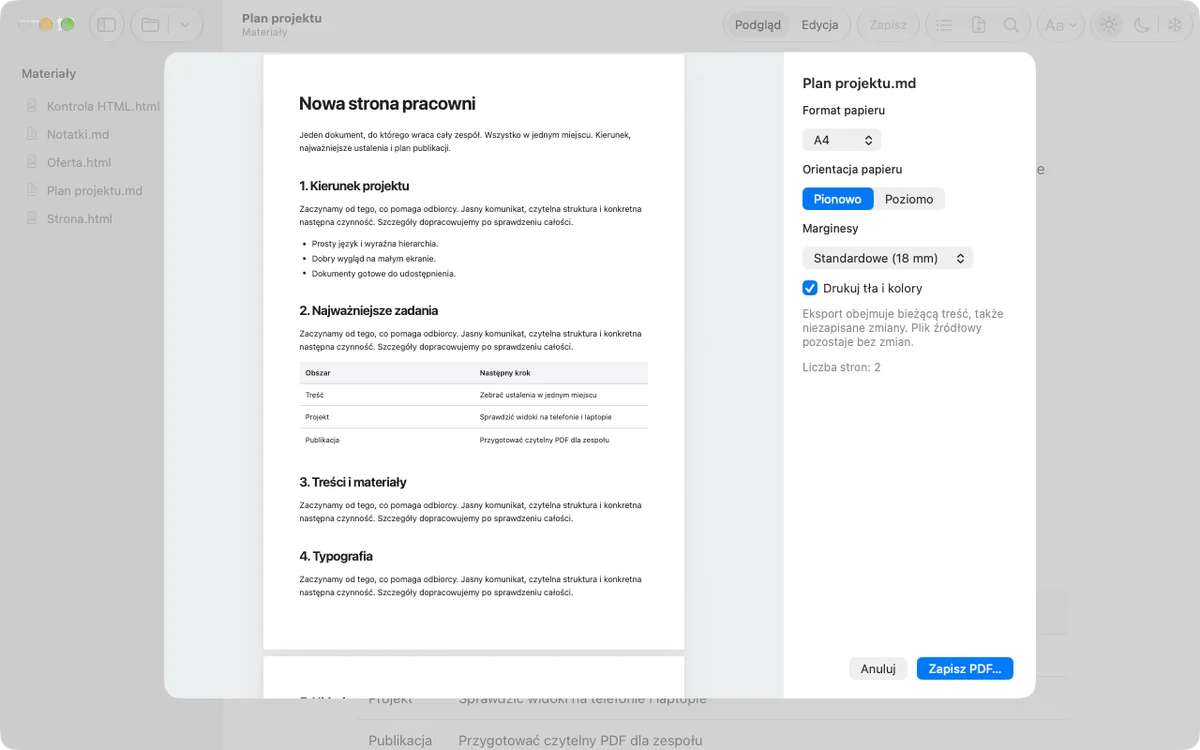Click Anuluj to cancel the export
Image resolution: width=1200 pixels, height=750 pixels.
click(878, 669)
